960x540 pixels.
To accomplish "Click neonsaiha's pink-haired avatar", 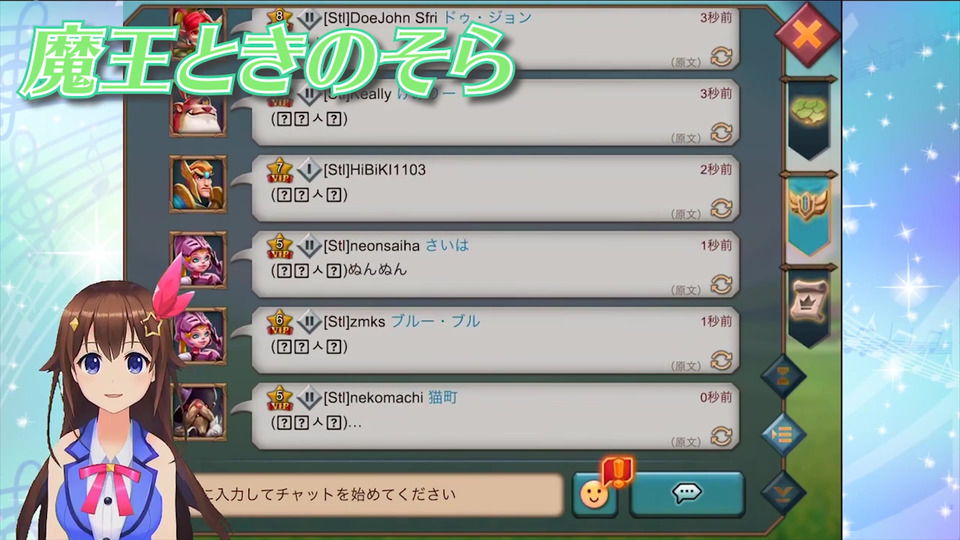I will (198, 260).
